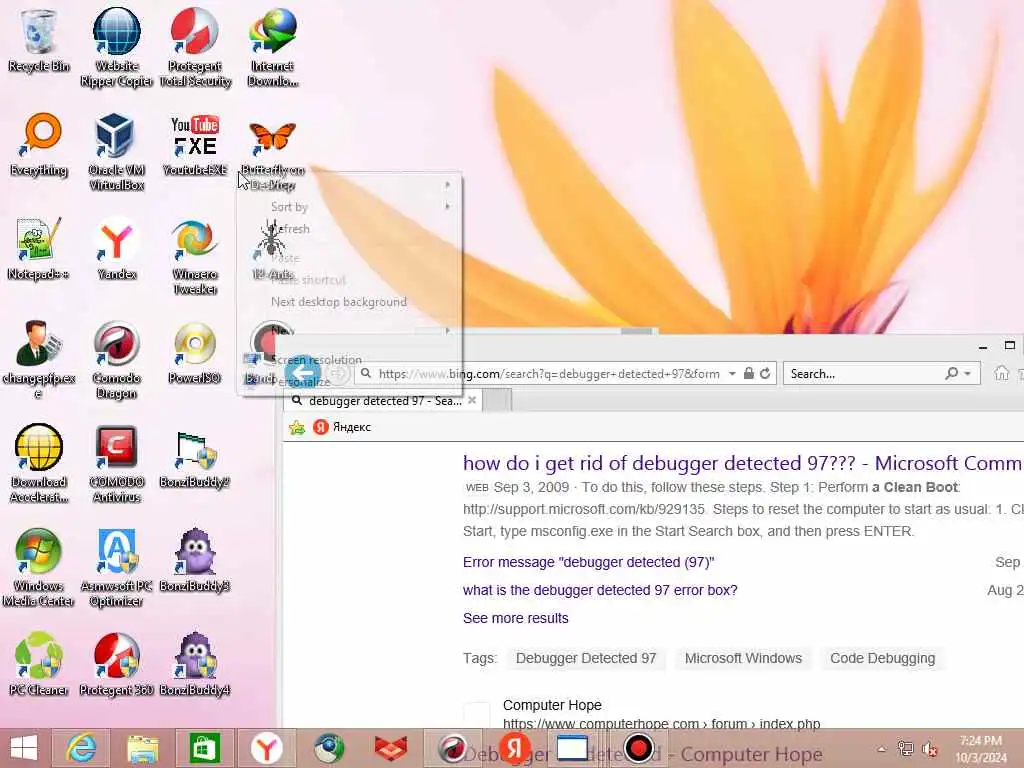
Task: Select the Butterfly on Desktop icon
Action: (273, 152)
